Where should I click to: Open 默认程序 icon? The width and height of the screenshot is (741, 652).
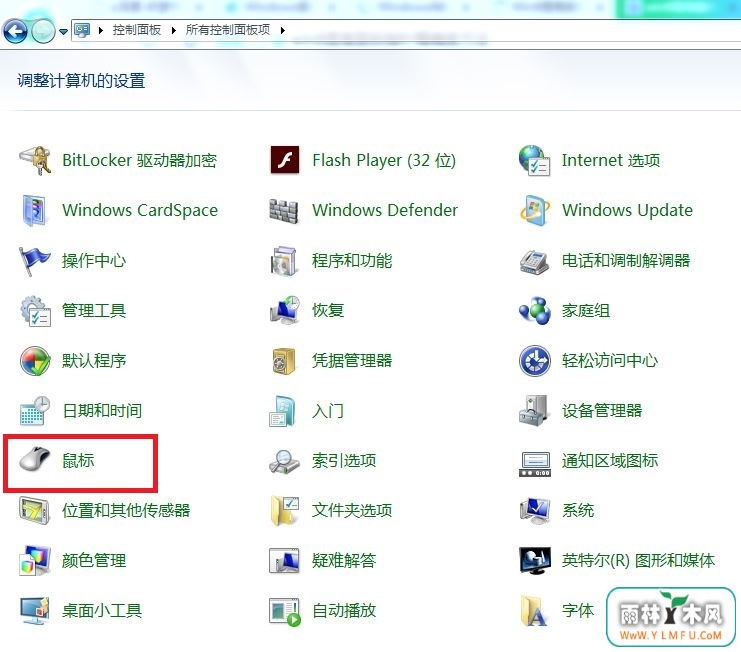(x=35, y=360)
